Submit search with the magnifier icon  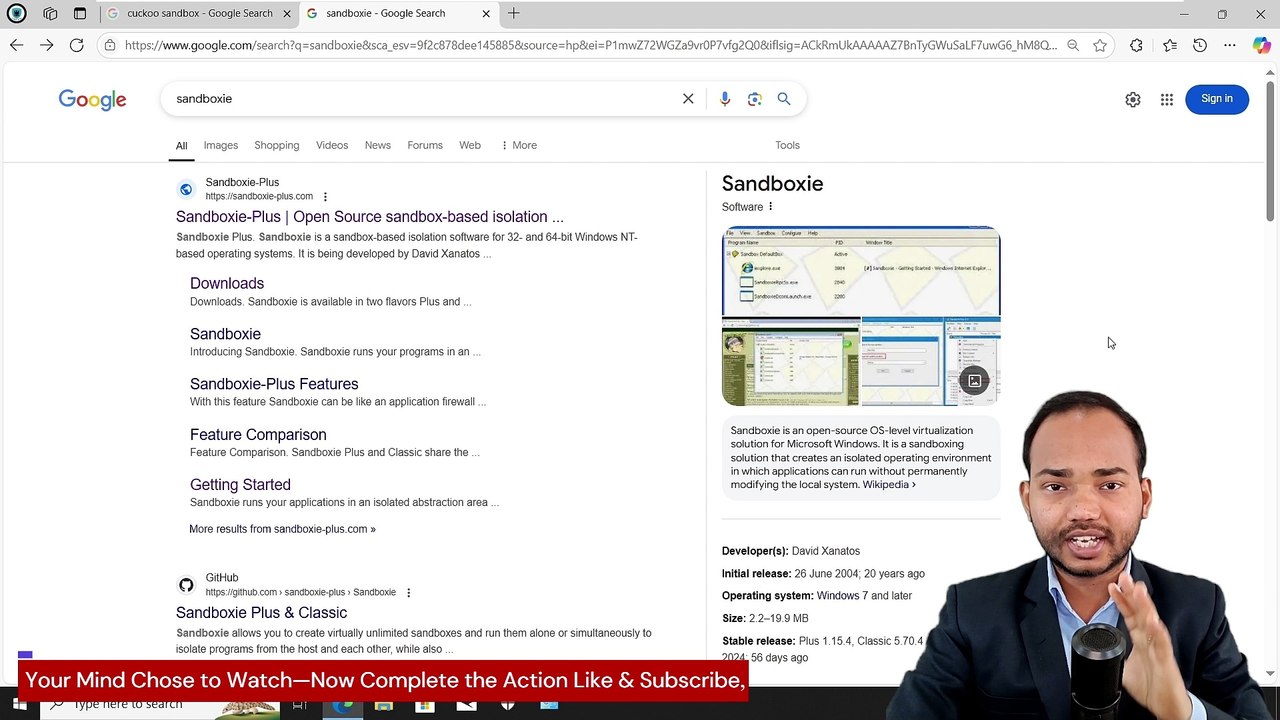coord(784,99)
